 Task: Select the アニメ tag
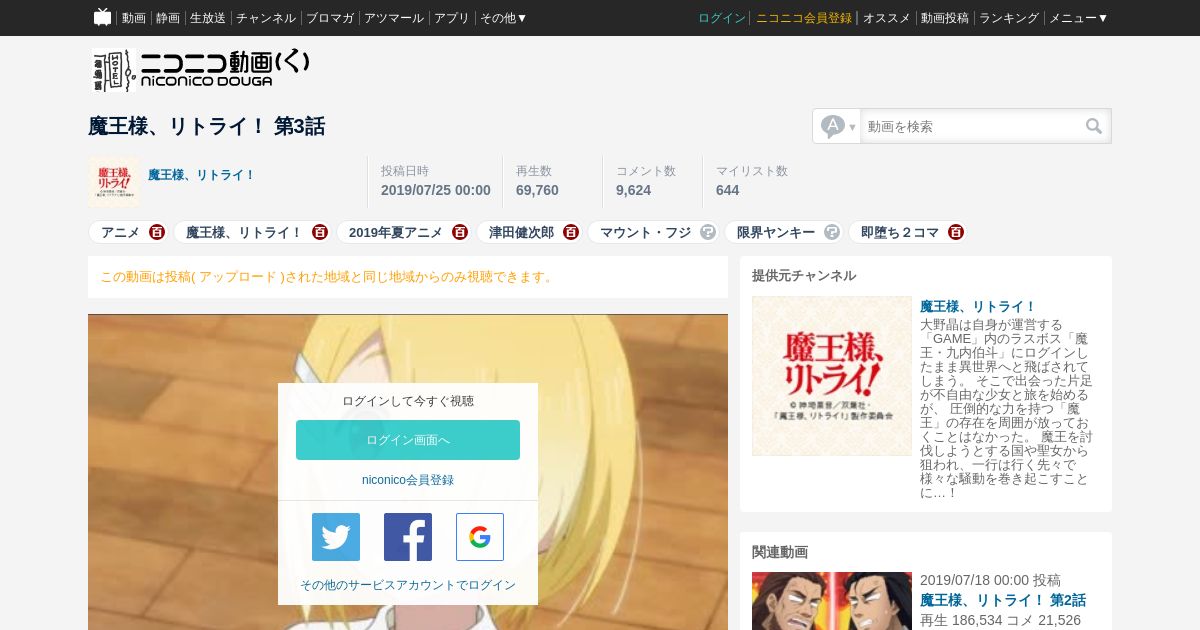click(x=120, y=232)
